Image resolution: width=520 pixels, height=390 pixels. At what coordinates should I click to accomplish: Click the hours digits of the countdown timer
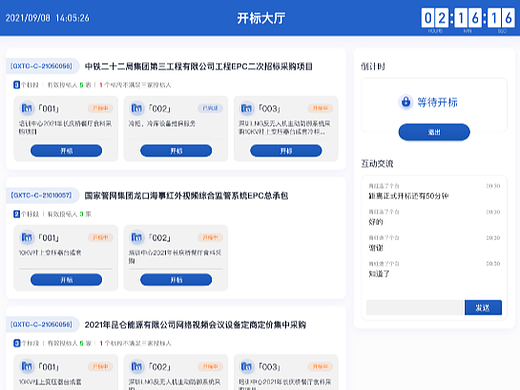[435, 18]
